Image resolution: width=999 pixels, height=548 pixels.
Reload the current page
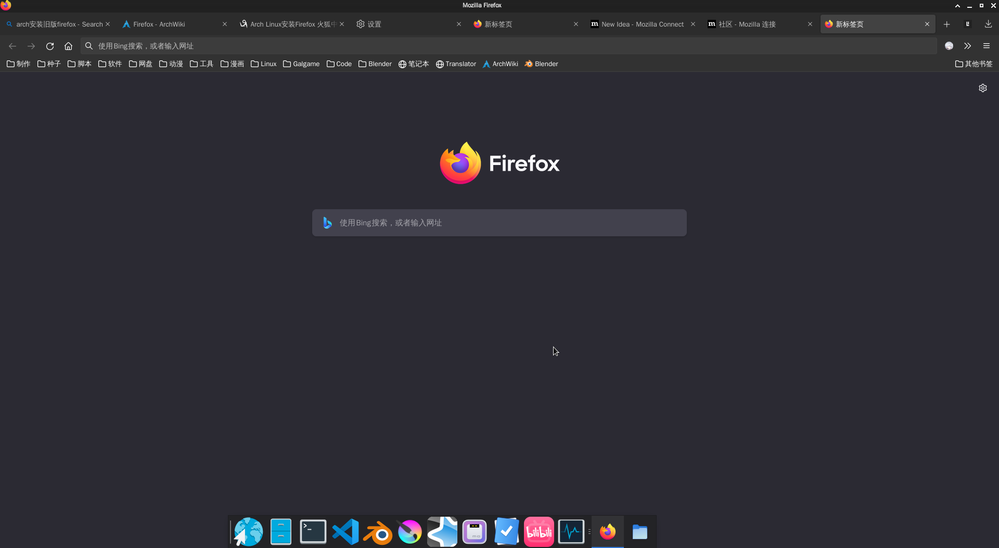tap(50, 46)
